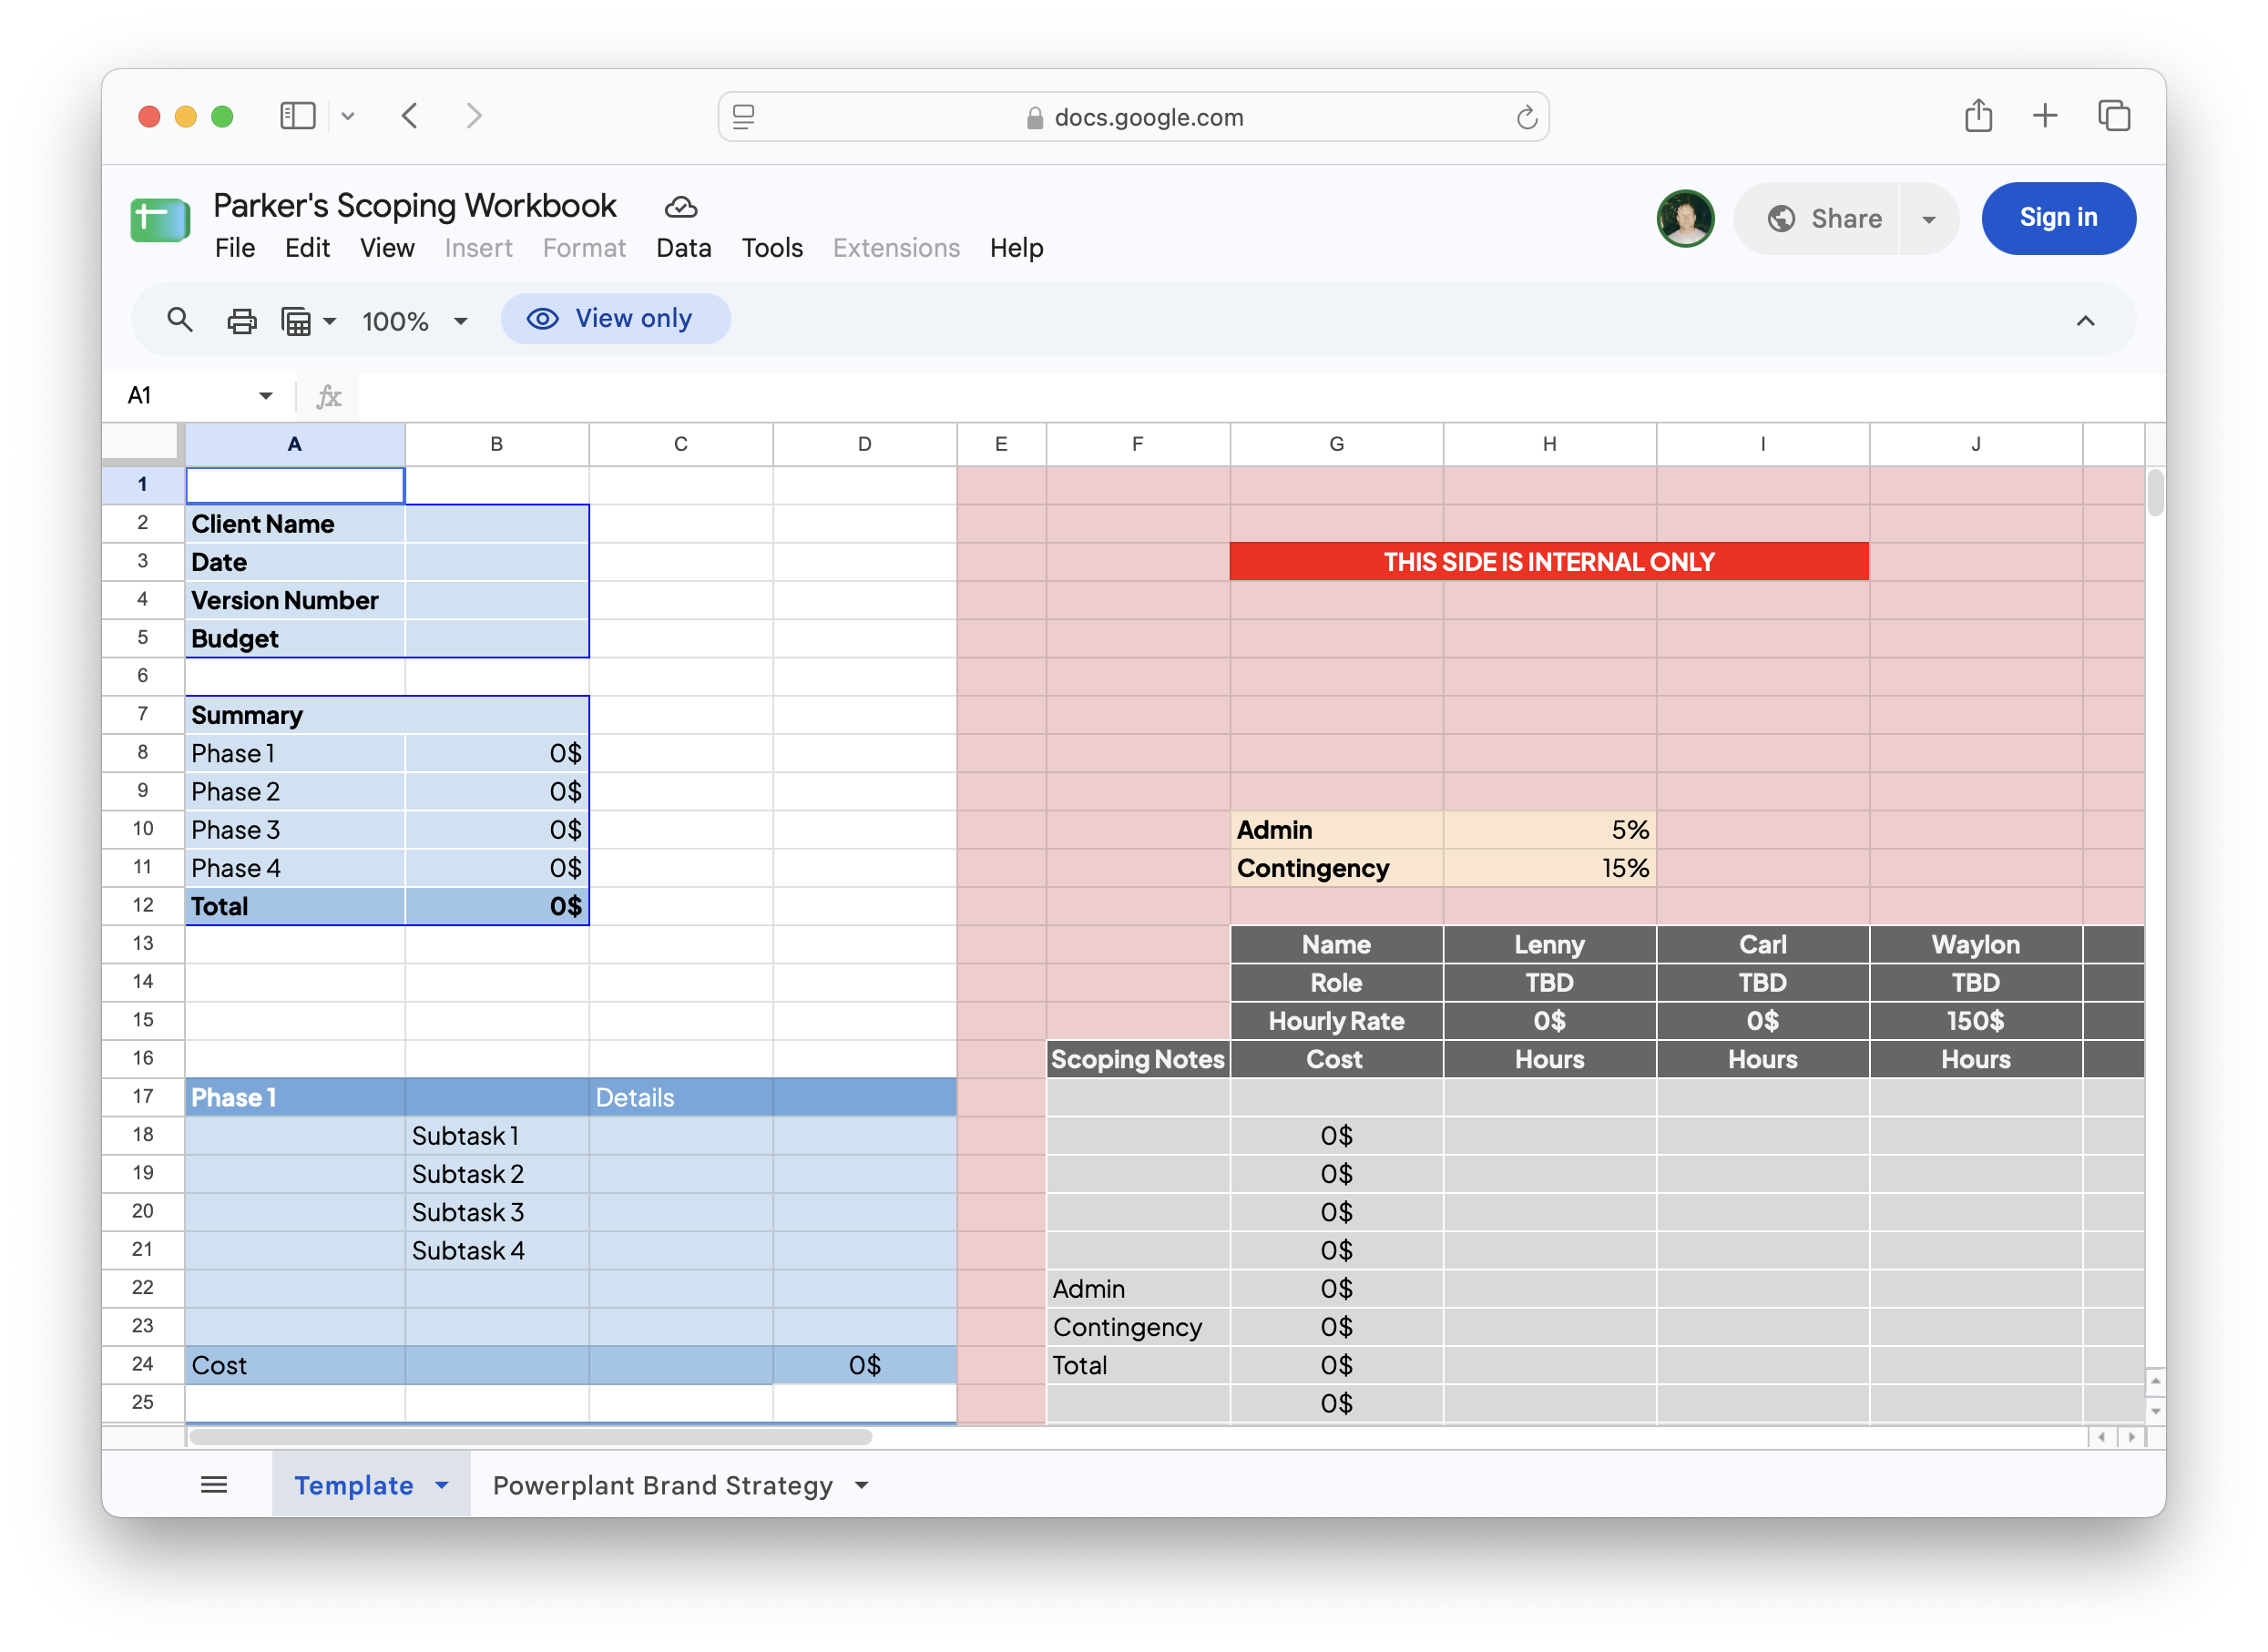The image size is (2268, 1652).
Task: Open the Safari tab overview icon
Action: 2113,116
